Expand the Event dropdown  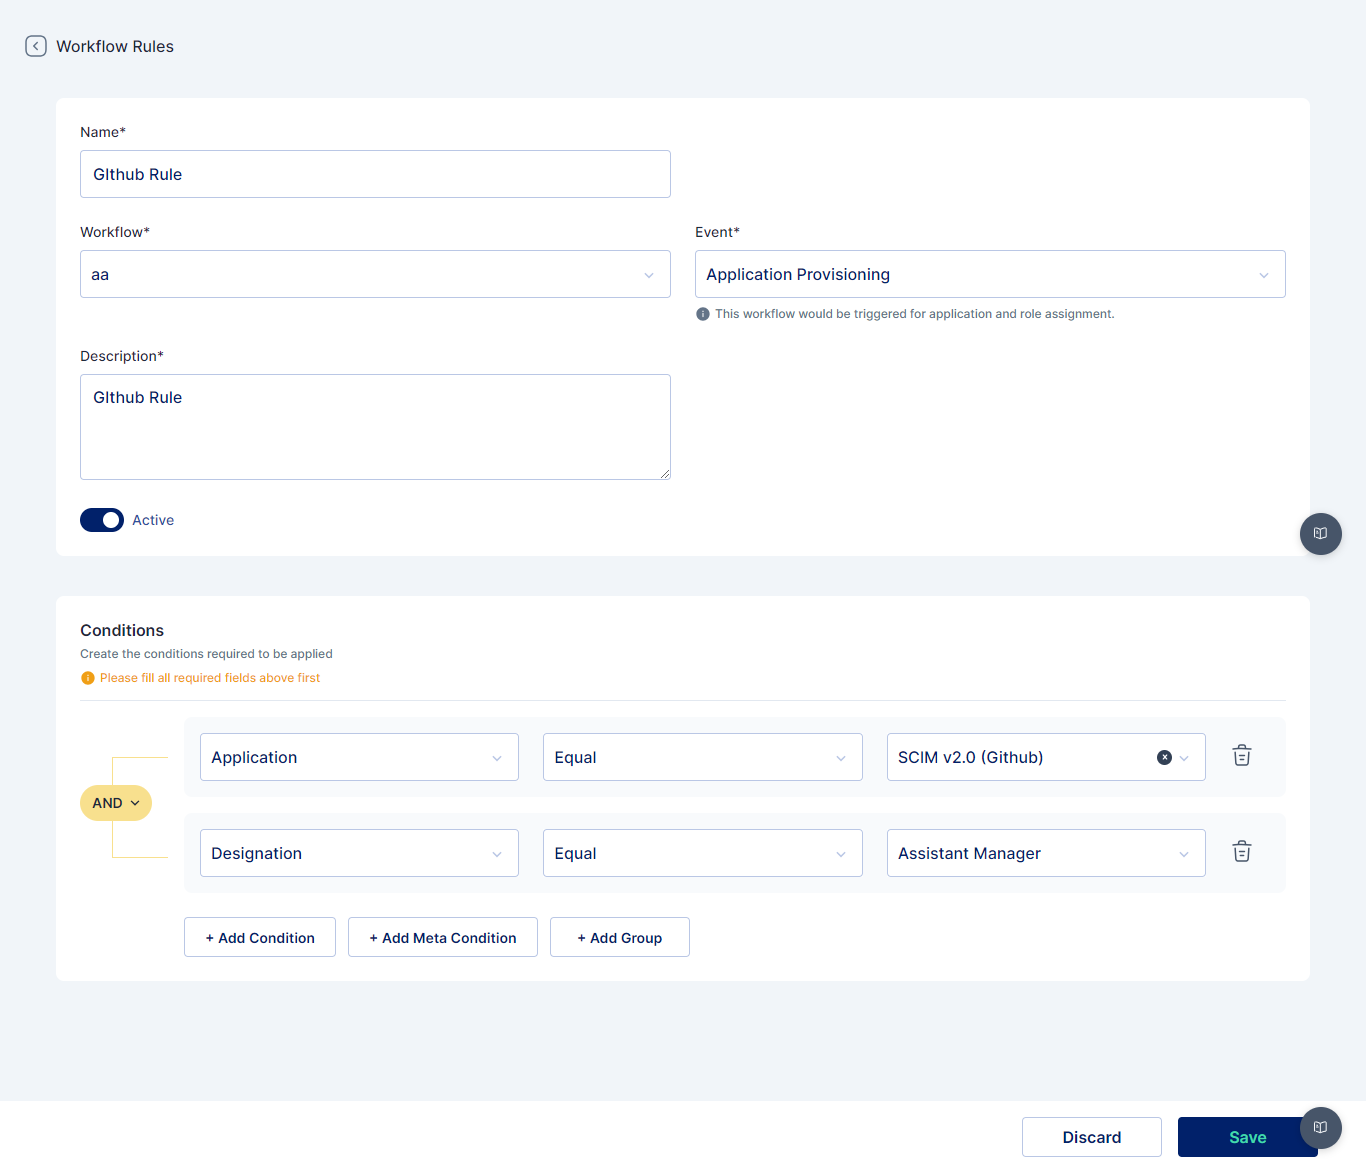point(989,274)
